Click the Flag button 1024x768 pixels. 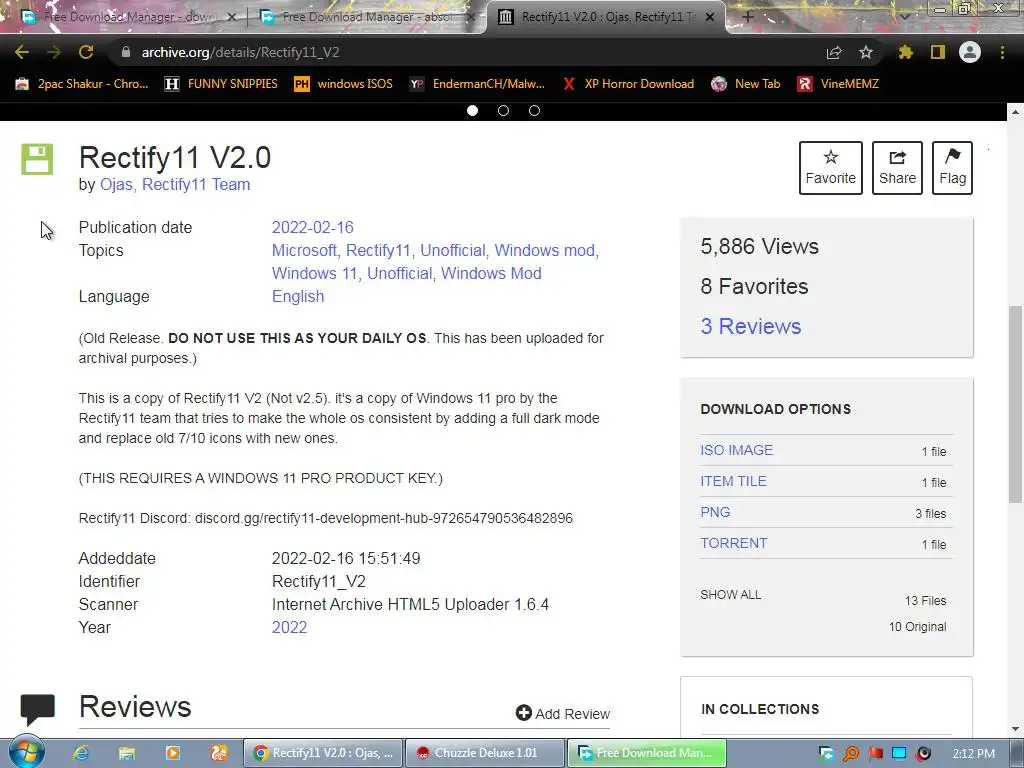(x=952, y=168)
